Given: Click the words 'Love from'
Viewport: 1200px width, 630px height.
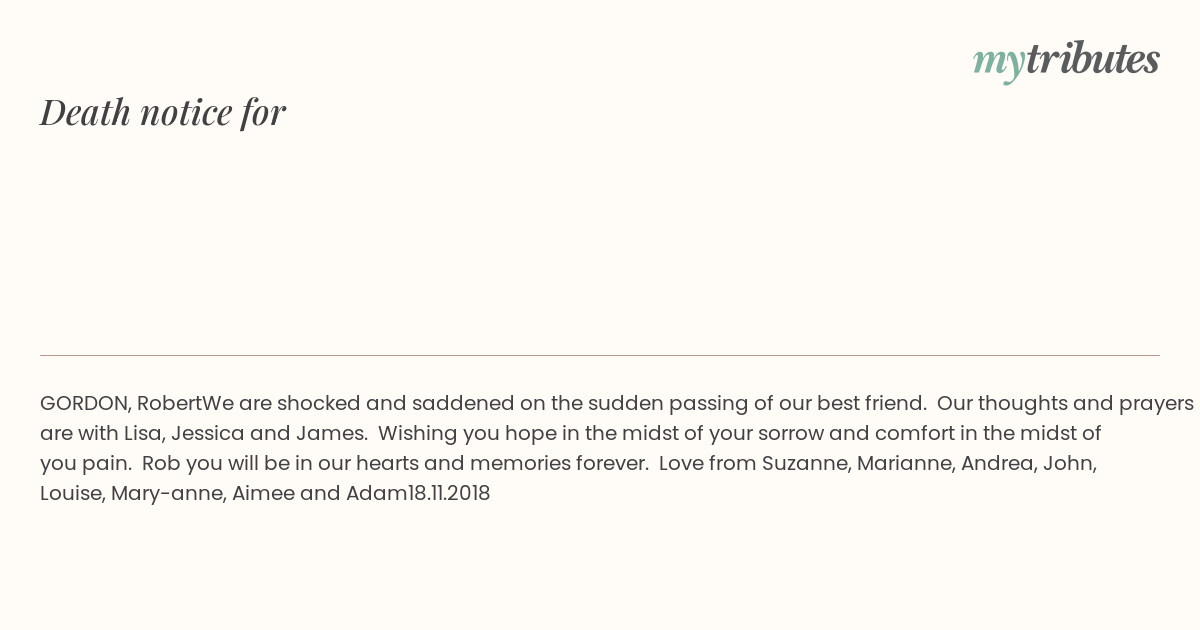Looking at the screenshot, I should click(x=705, y=464).
